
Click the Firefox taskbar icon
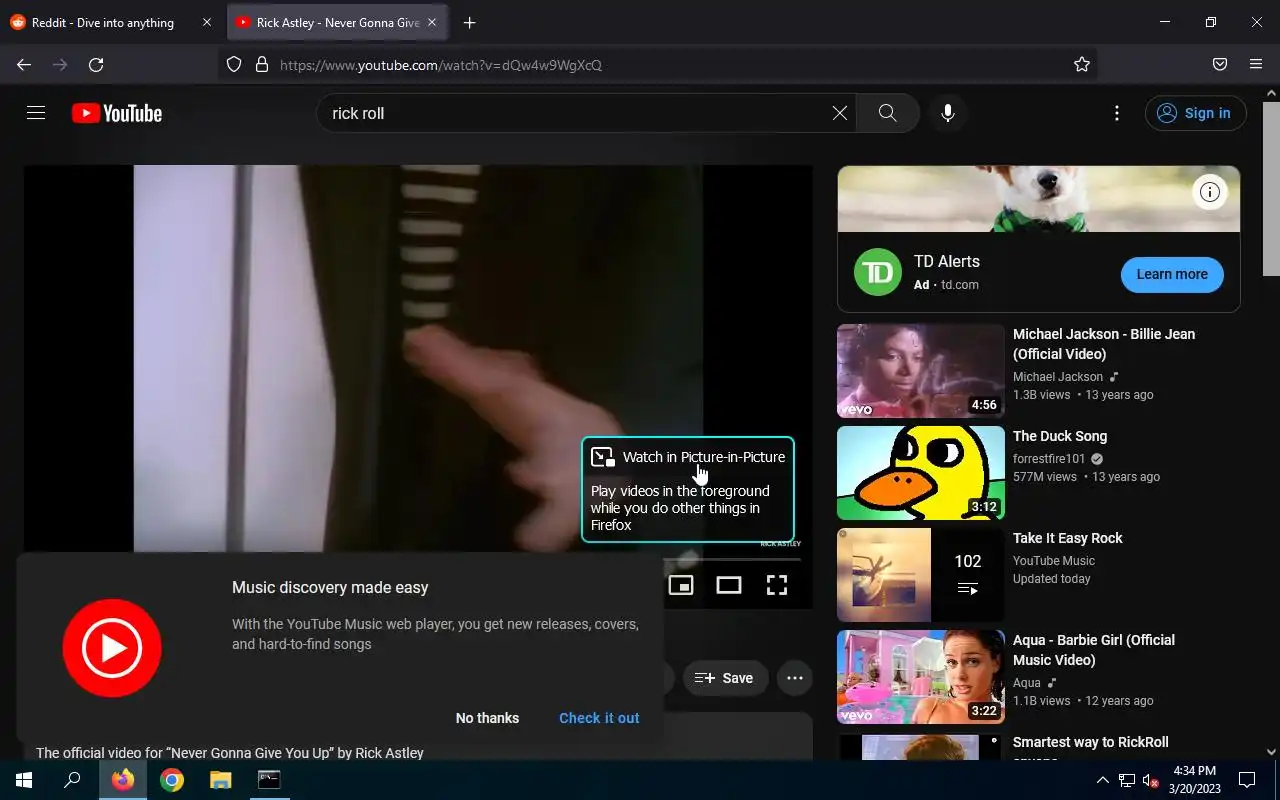click(123, 780)
